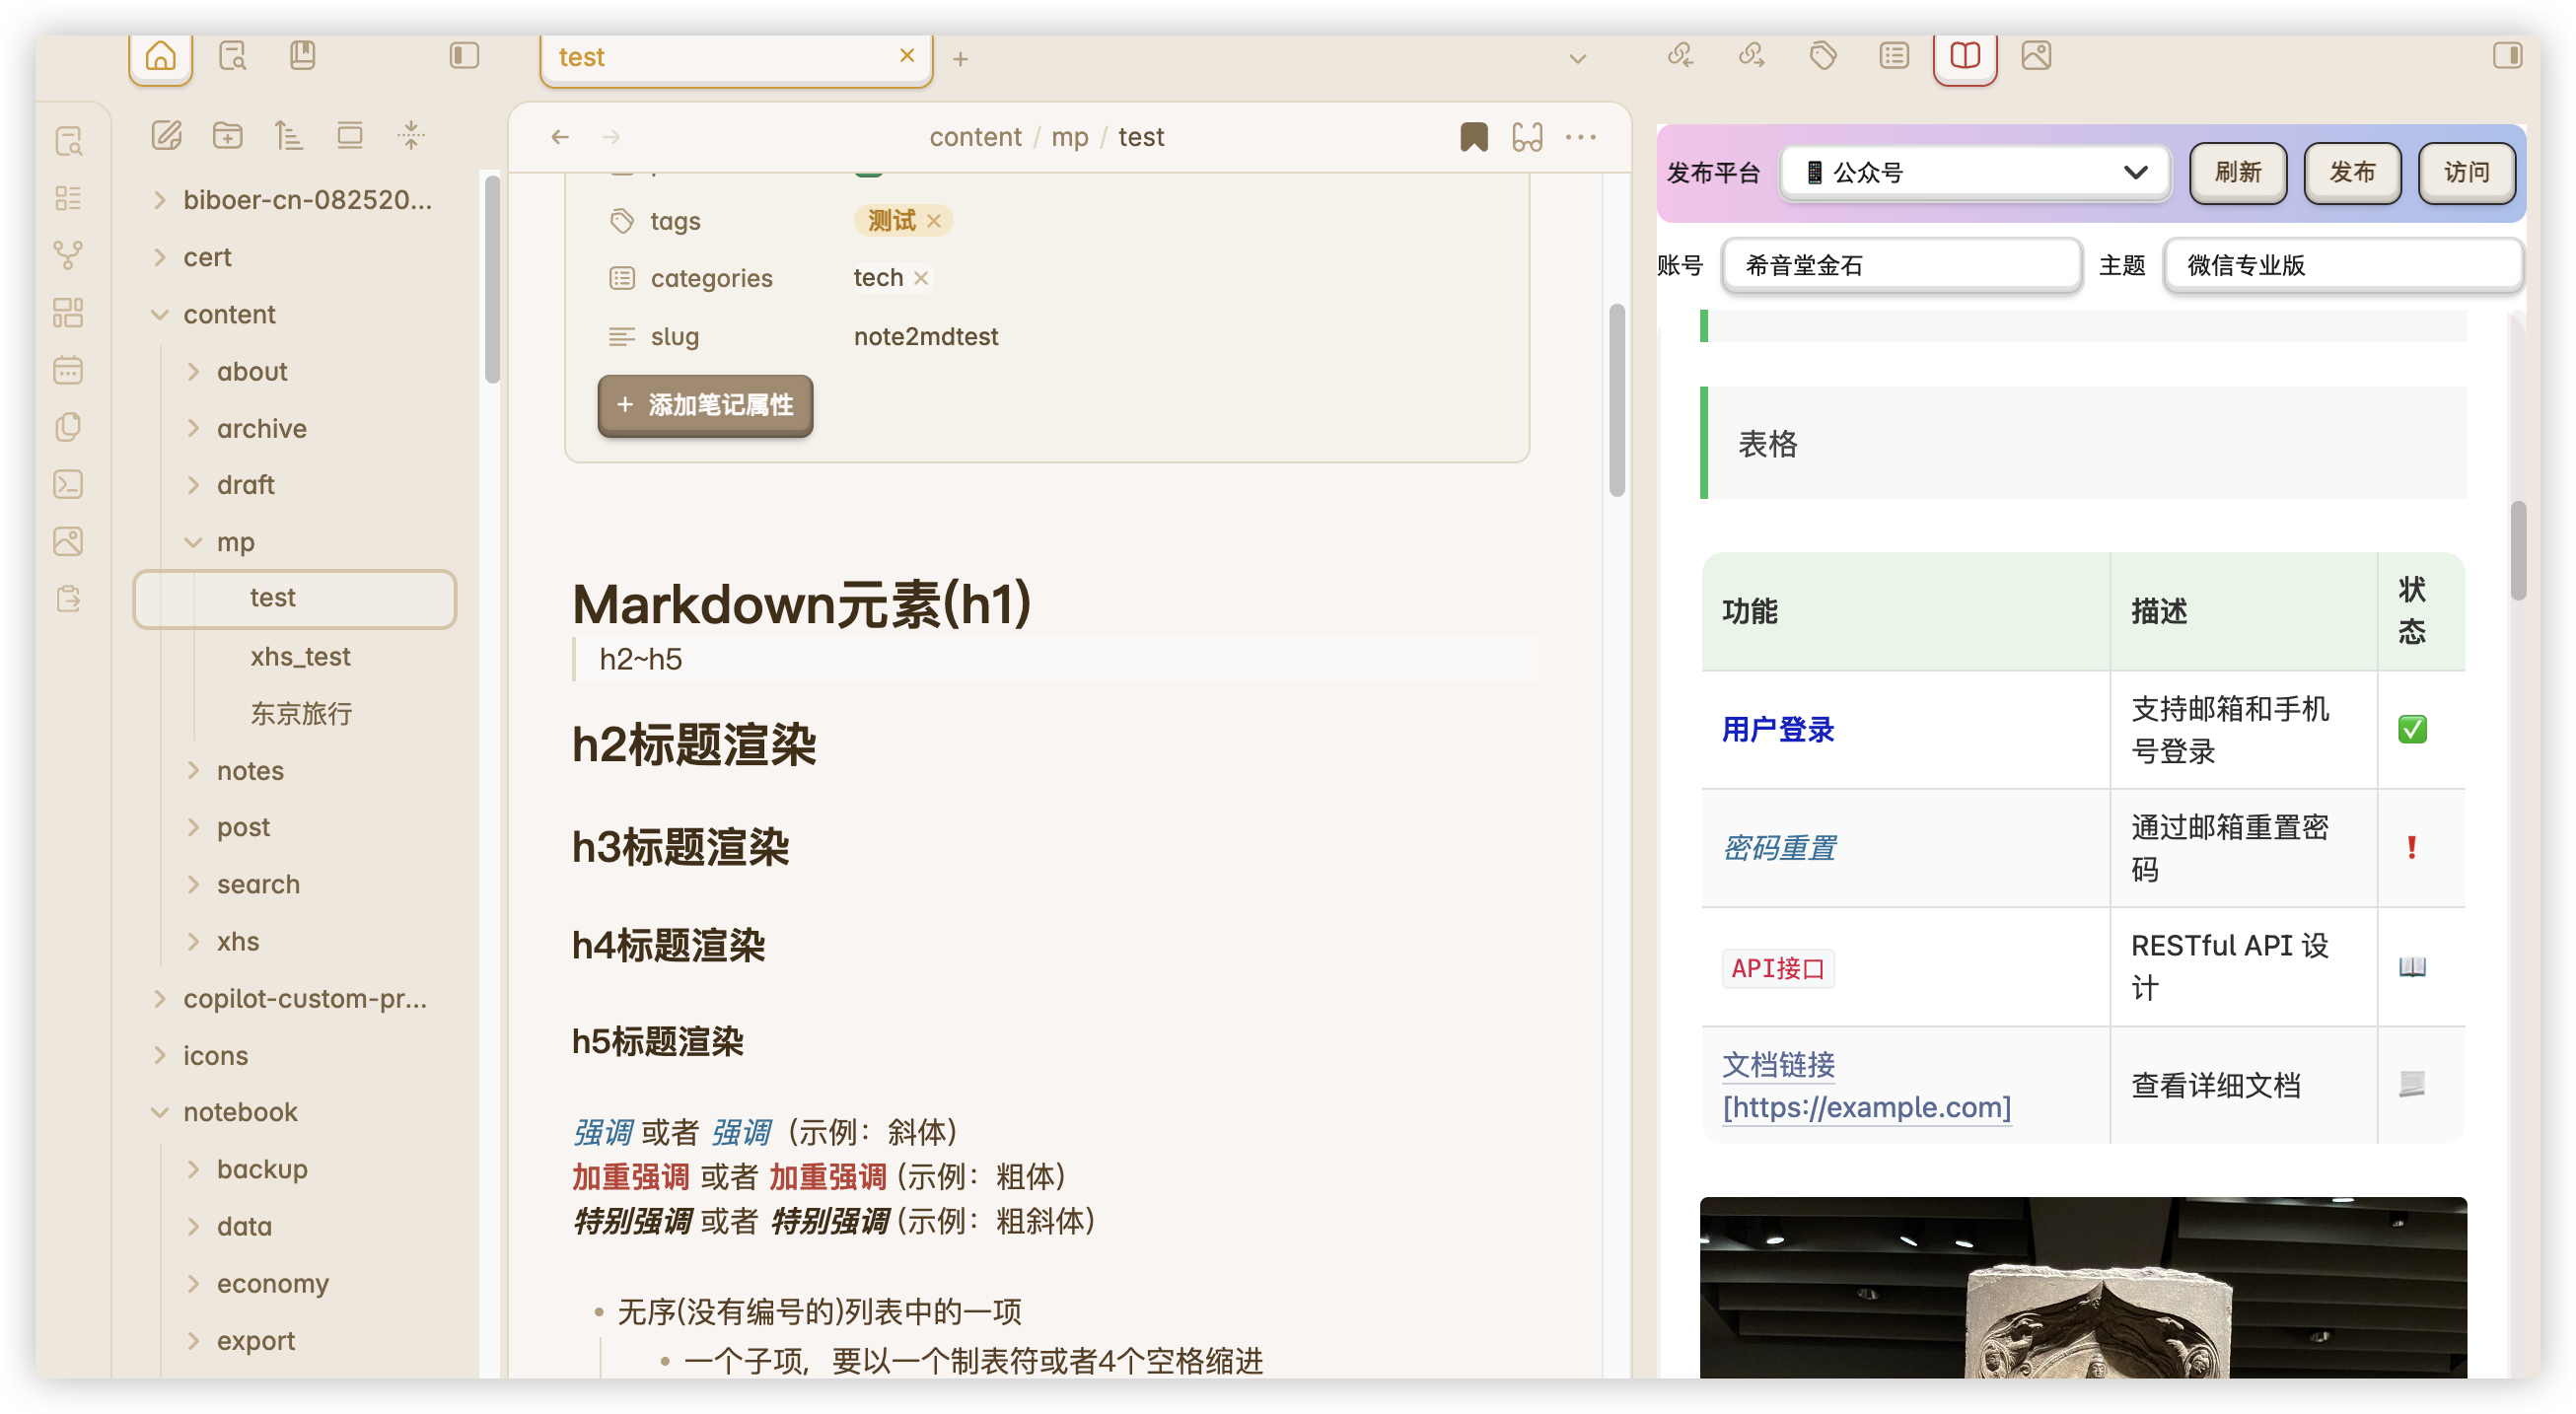Click the new folder icon
The width and height of the screenshot is (2576, 1414).
228,135
